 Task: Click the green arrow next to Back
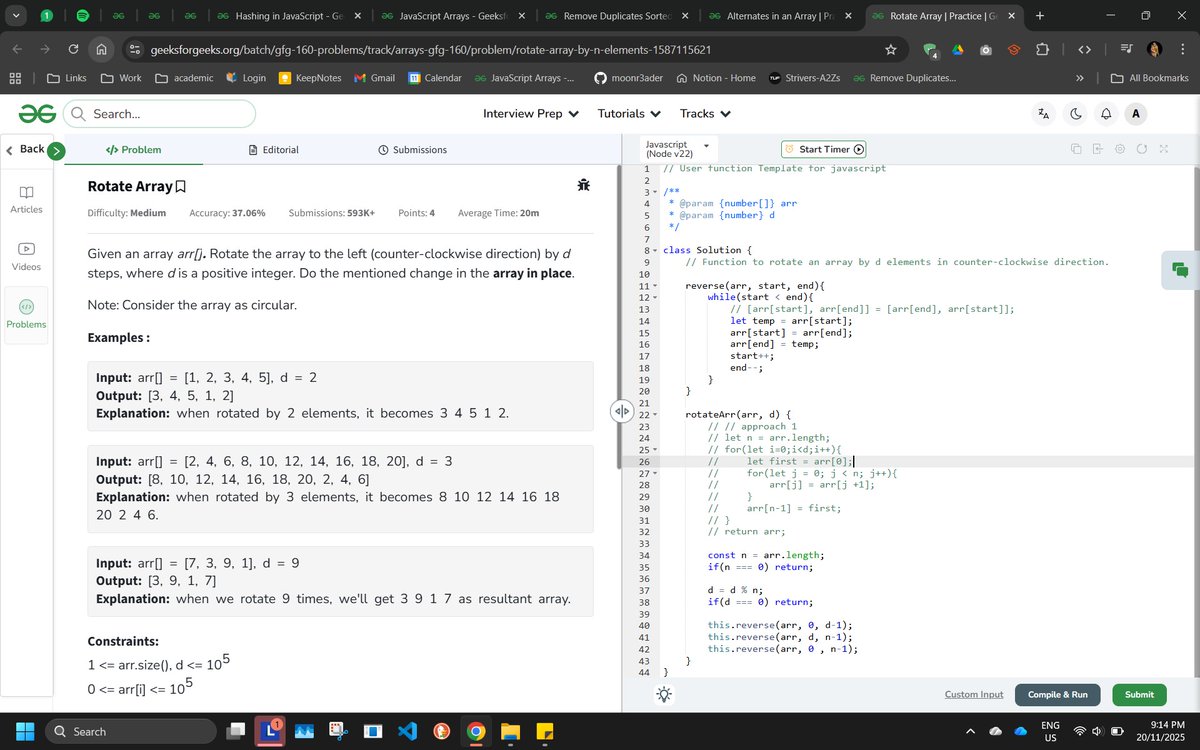[x=56, y=151]
